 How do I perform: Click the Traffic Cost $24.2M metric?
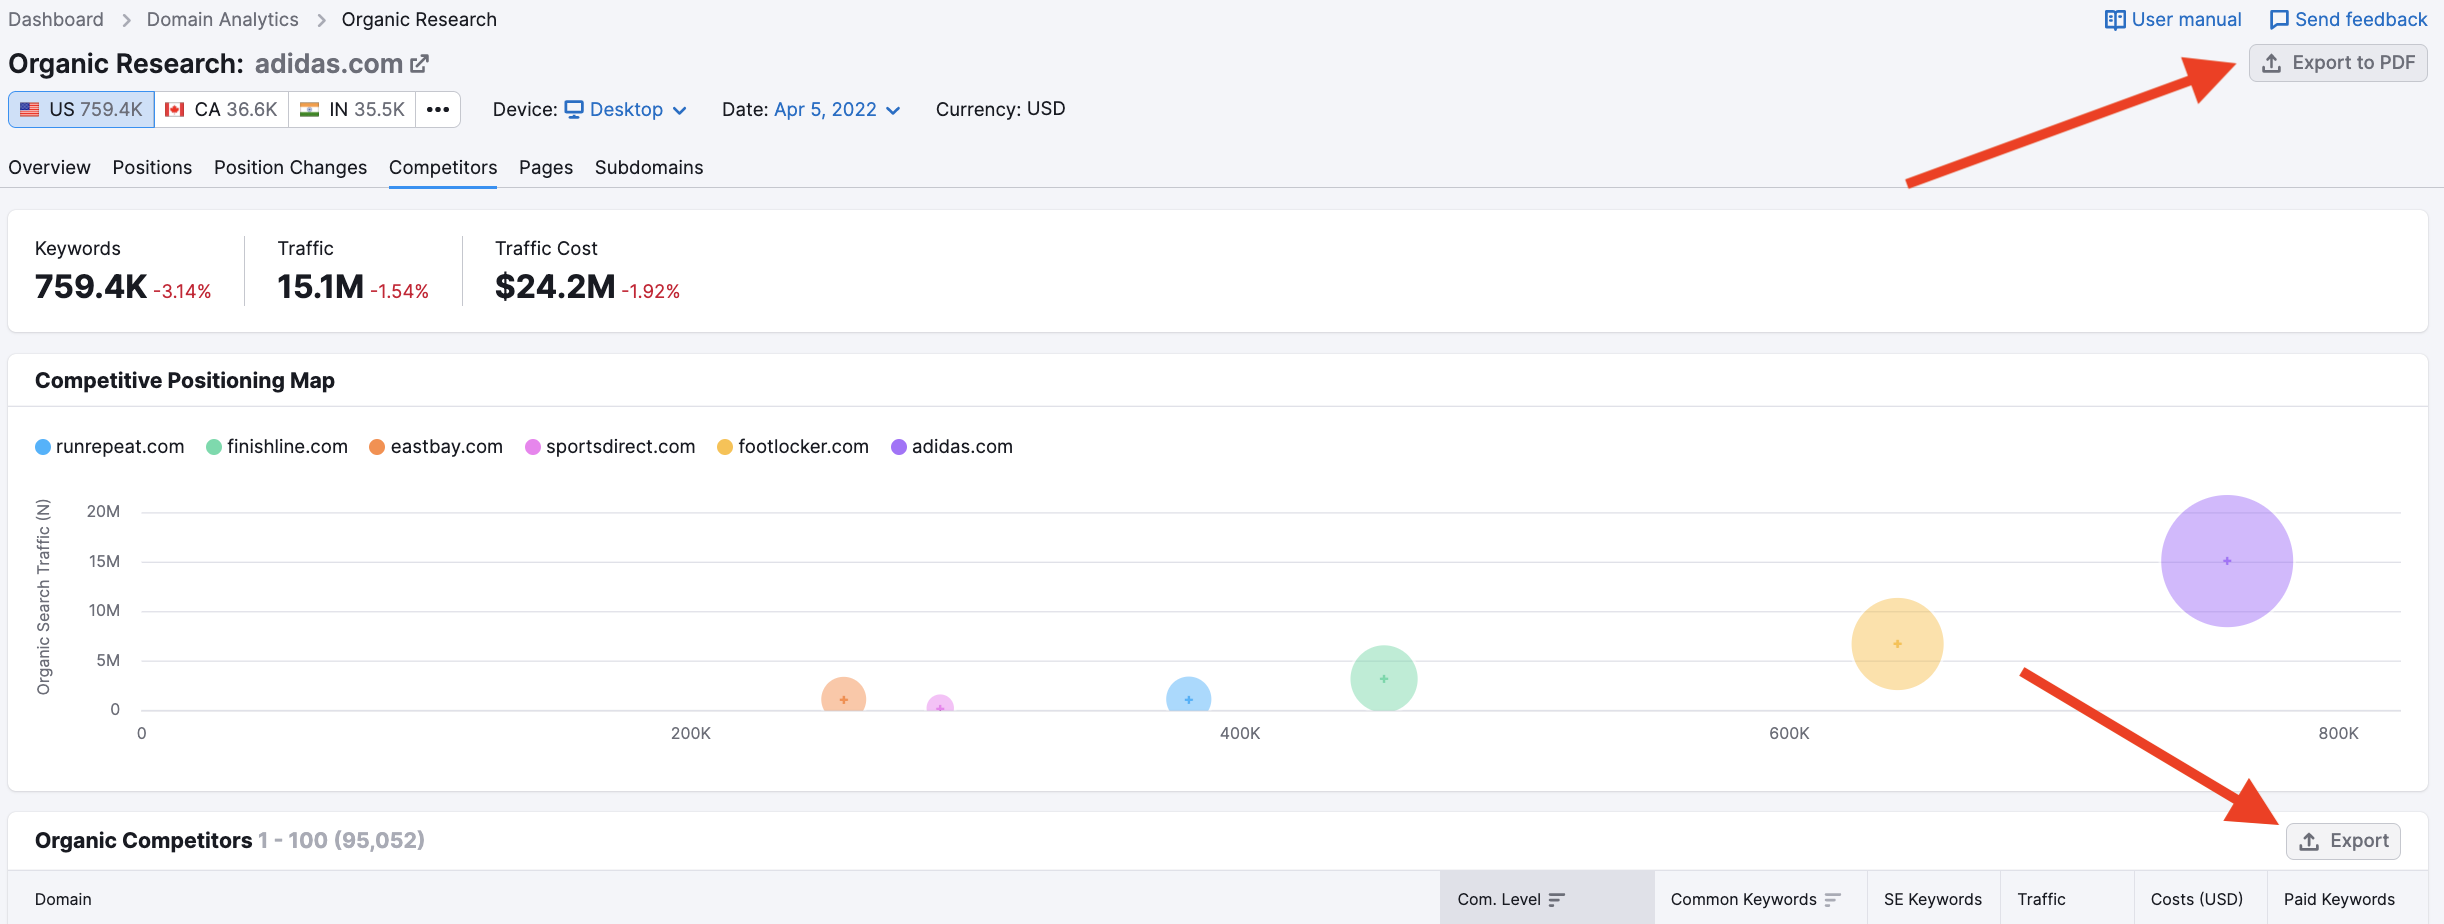(x=555, y=287)
